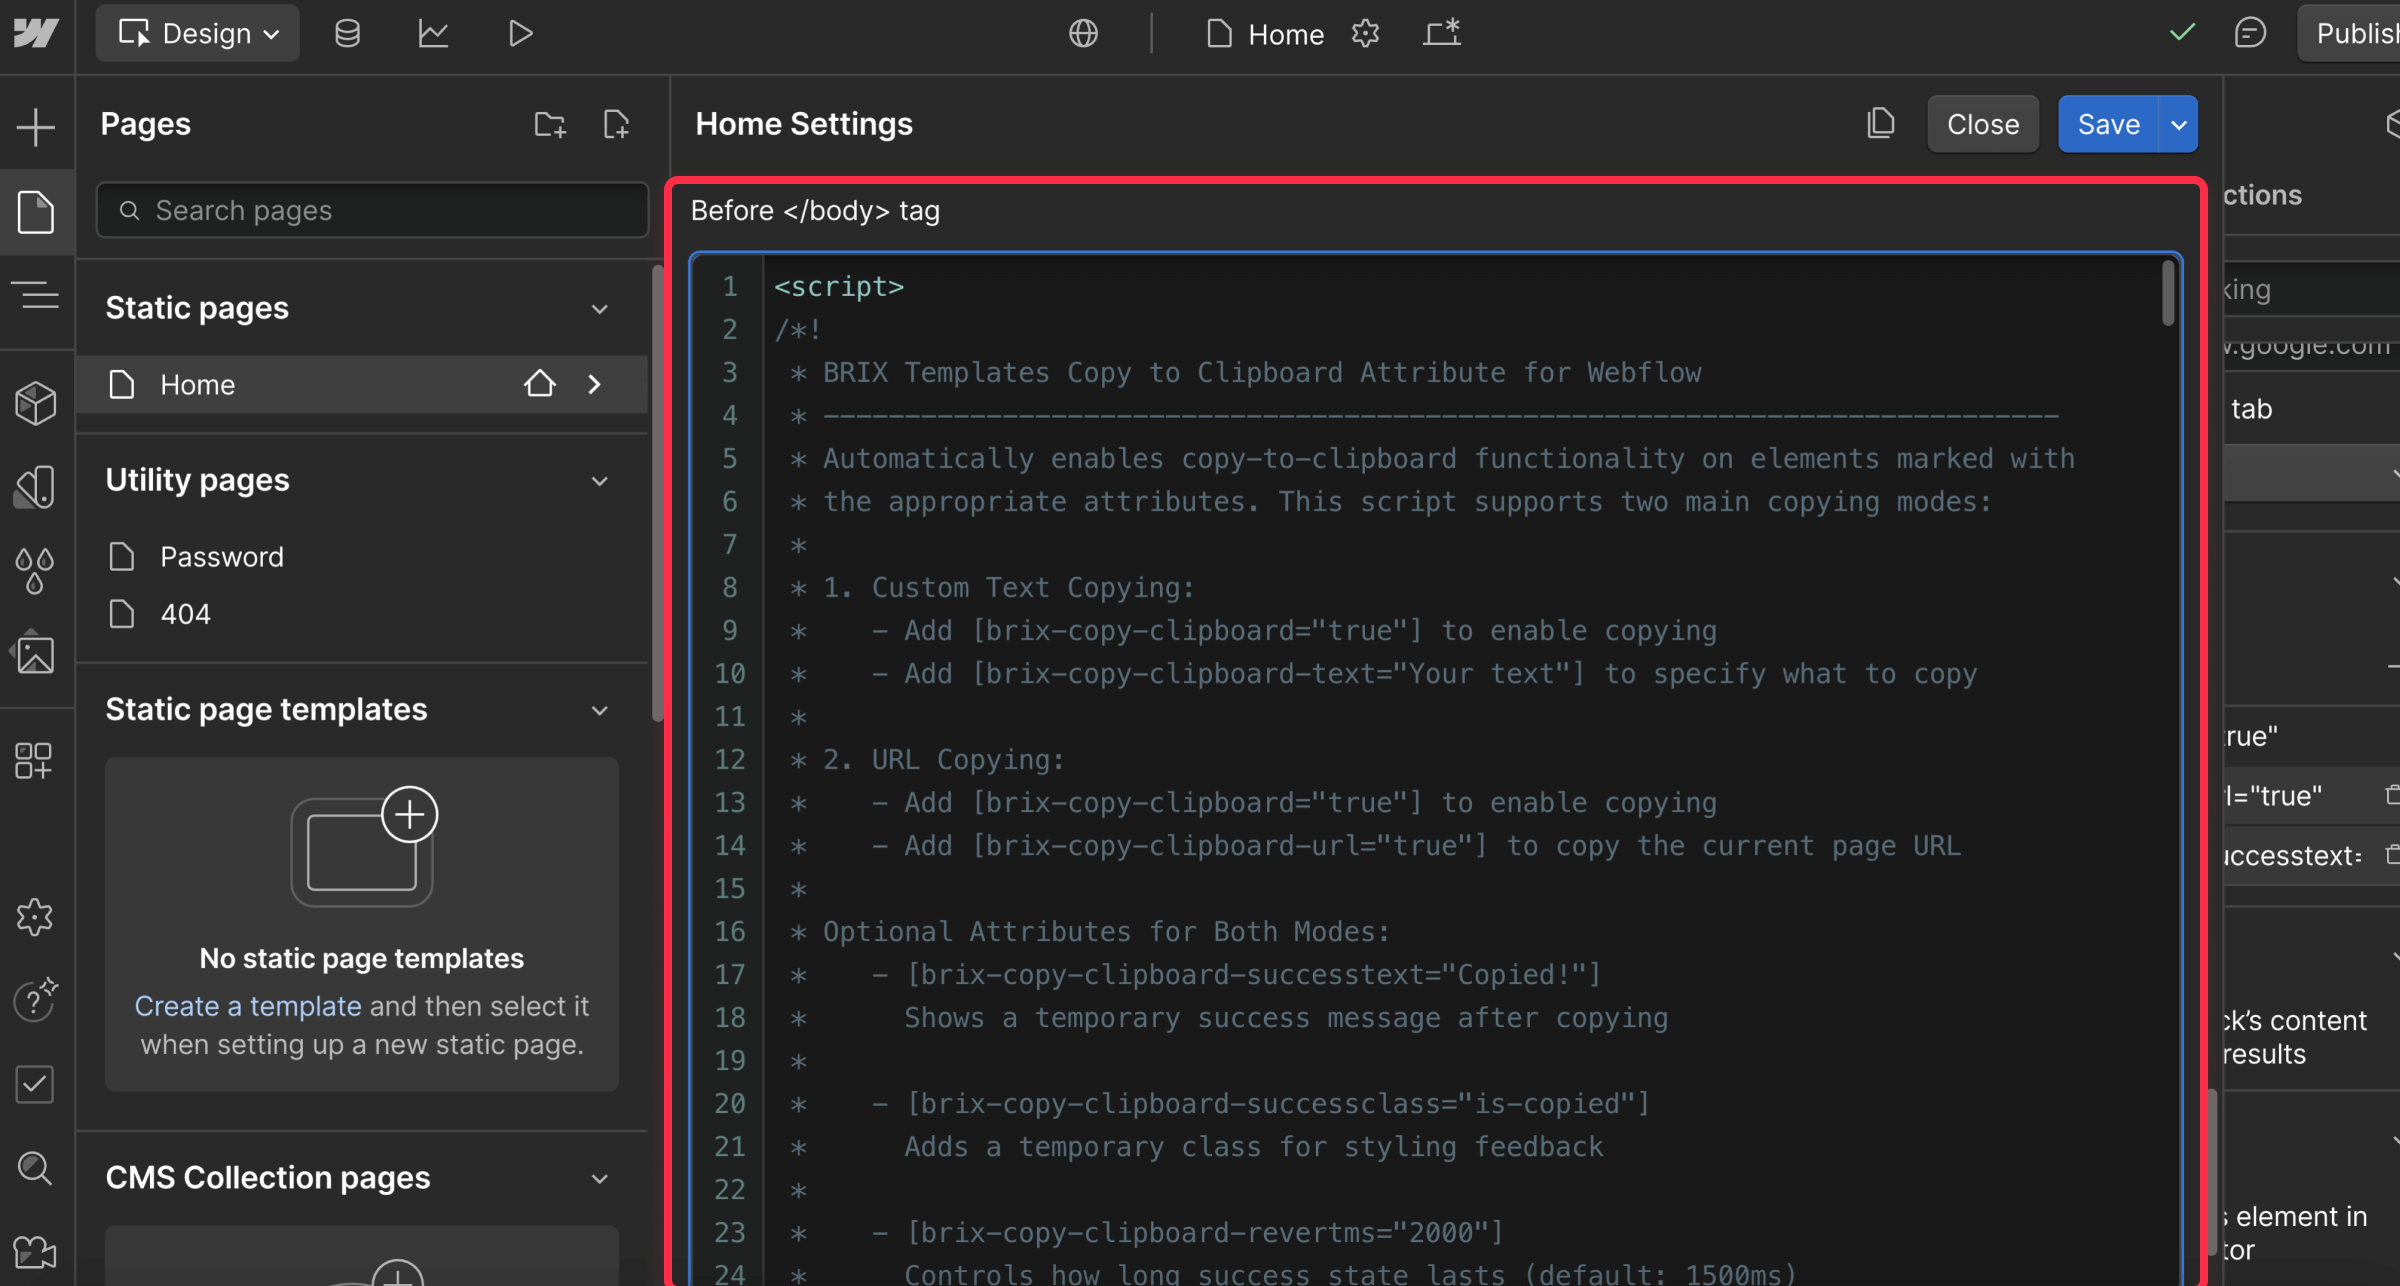Open the comments icon
Viewport: 2400px width, 1286px height.
coord(2250,34)
